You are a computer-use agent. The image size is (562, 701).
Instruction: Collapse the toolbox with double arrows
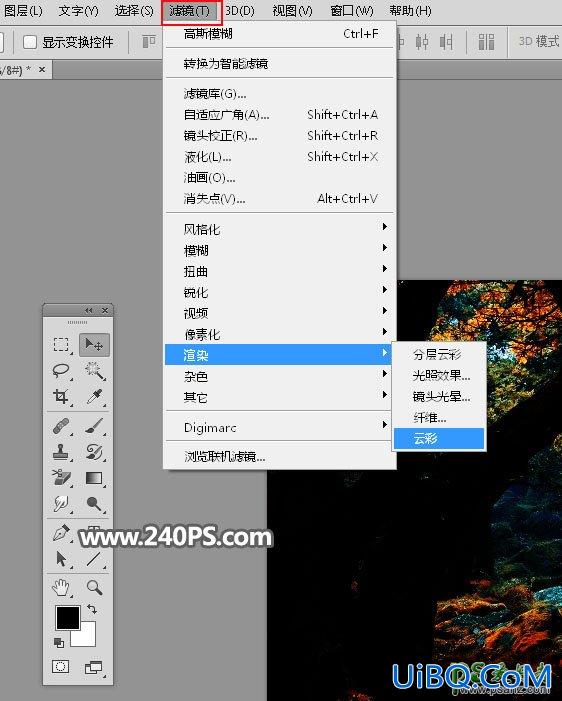(89, 310)
